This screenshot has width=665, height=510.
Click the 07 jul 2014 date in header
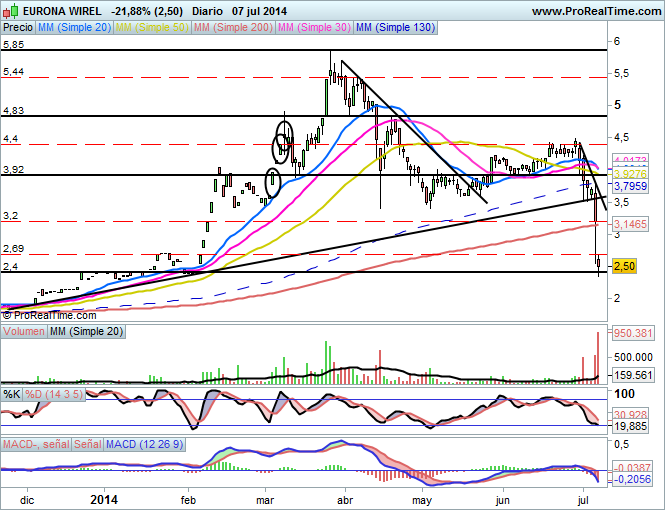(259, 11)
